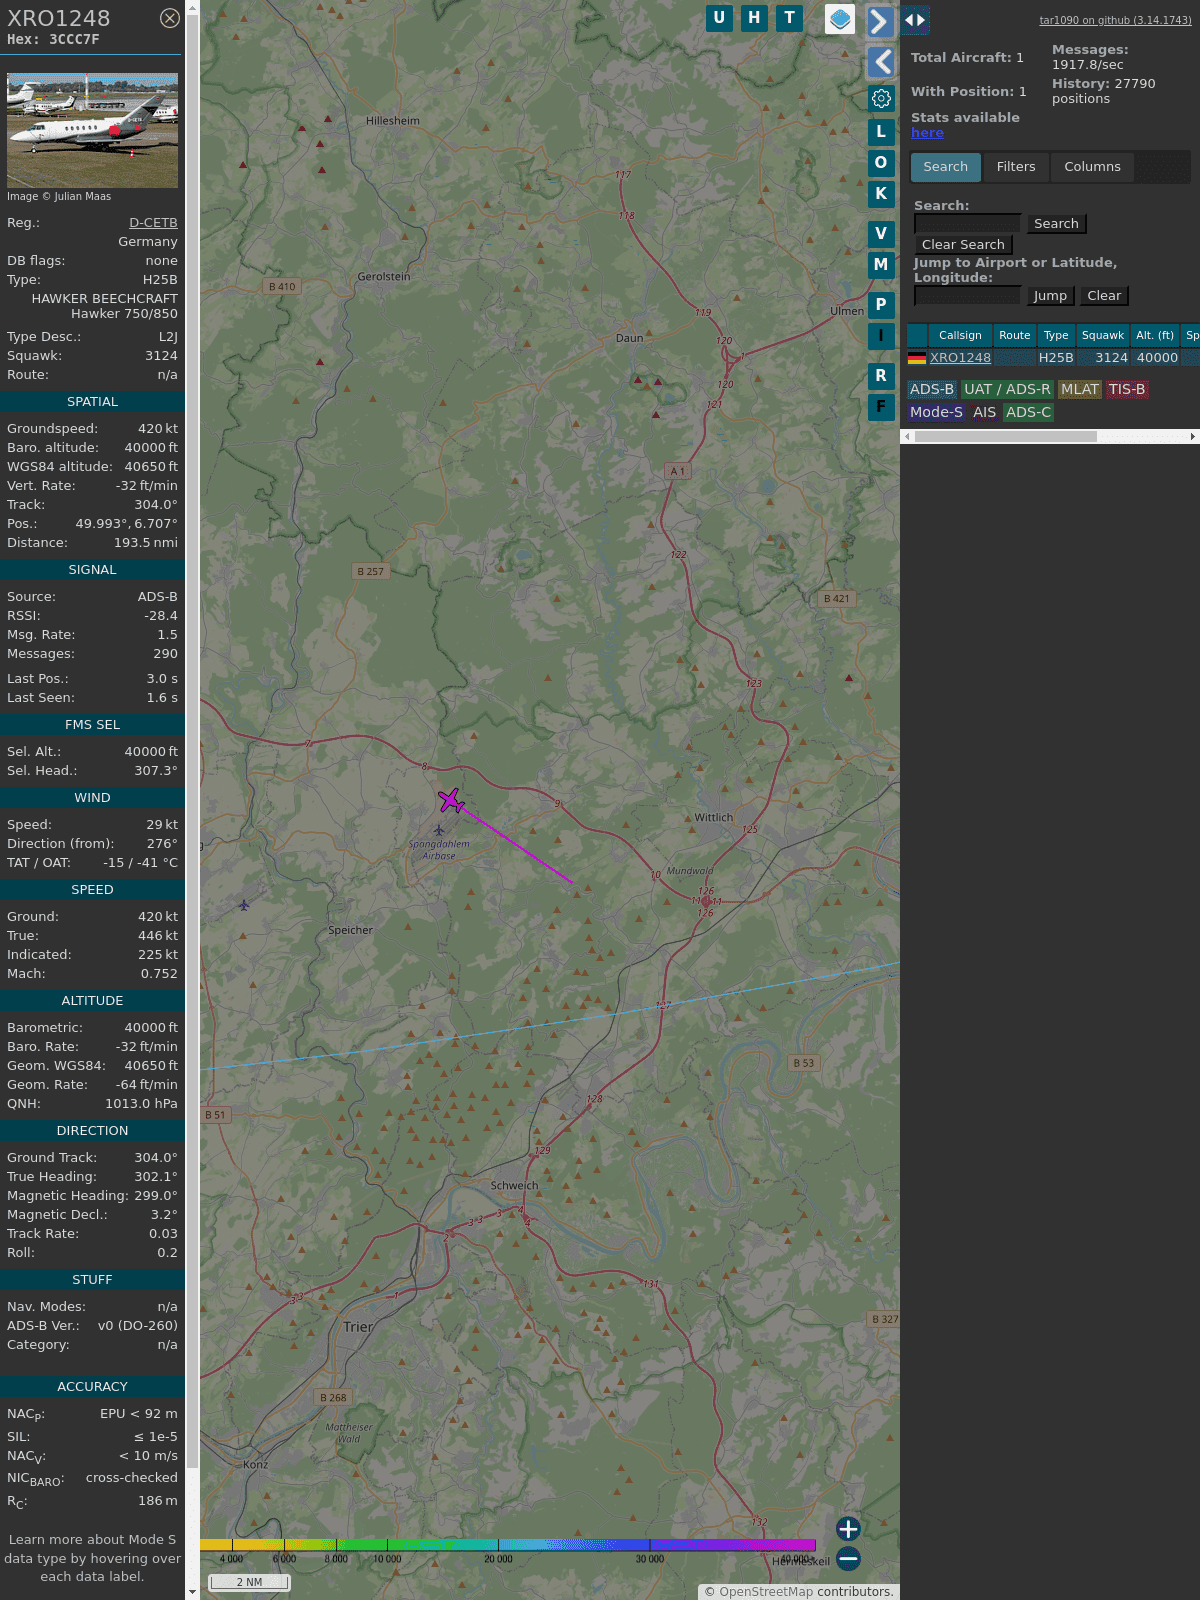1200x1600 pixels.
Task: Click the Squawk value 3124 in panel
Action: click(x=161, y=356)
